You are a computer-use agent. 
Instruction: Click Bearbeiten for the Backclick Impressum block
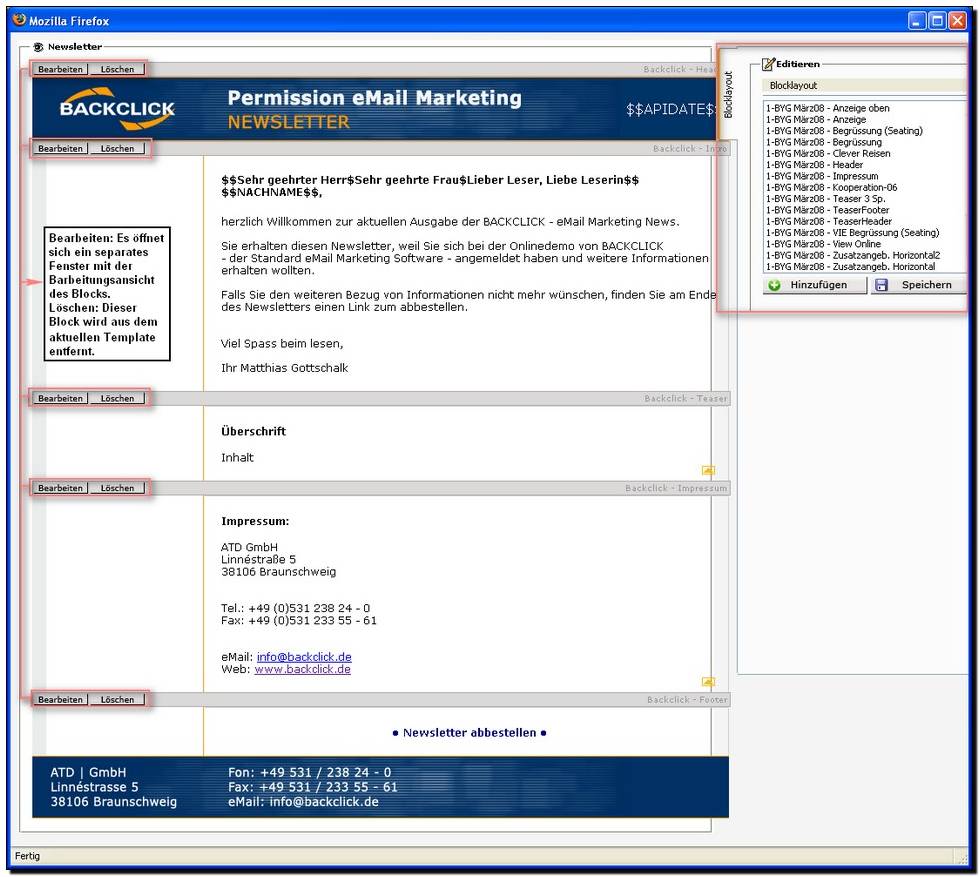pos(60,488)
